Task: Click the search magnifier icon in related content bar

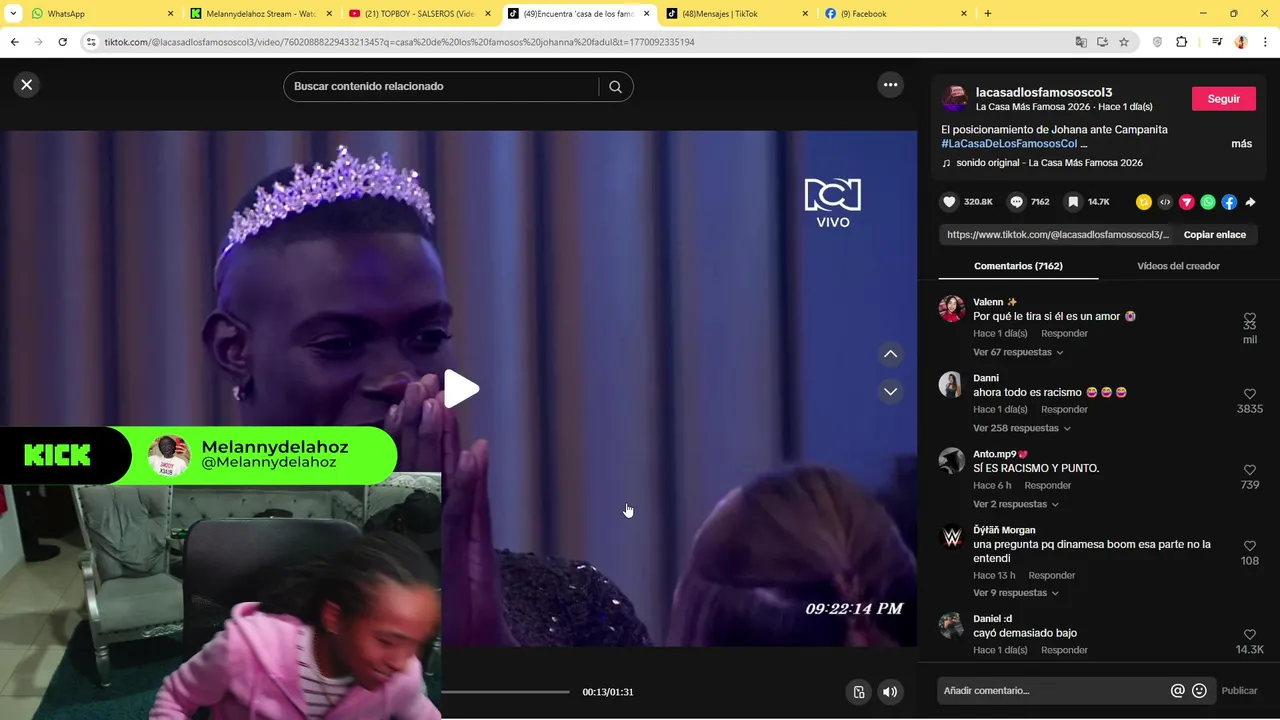Action: tap(615, 87)
